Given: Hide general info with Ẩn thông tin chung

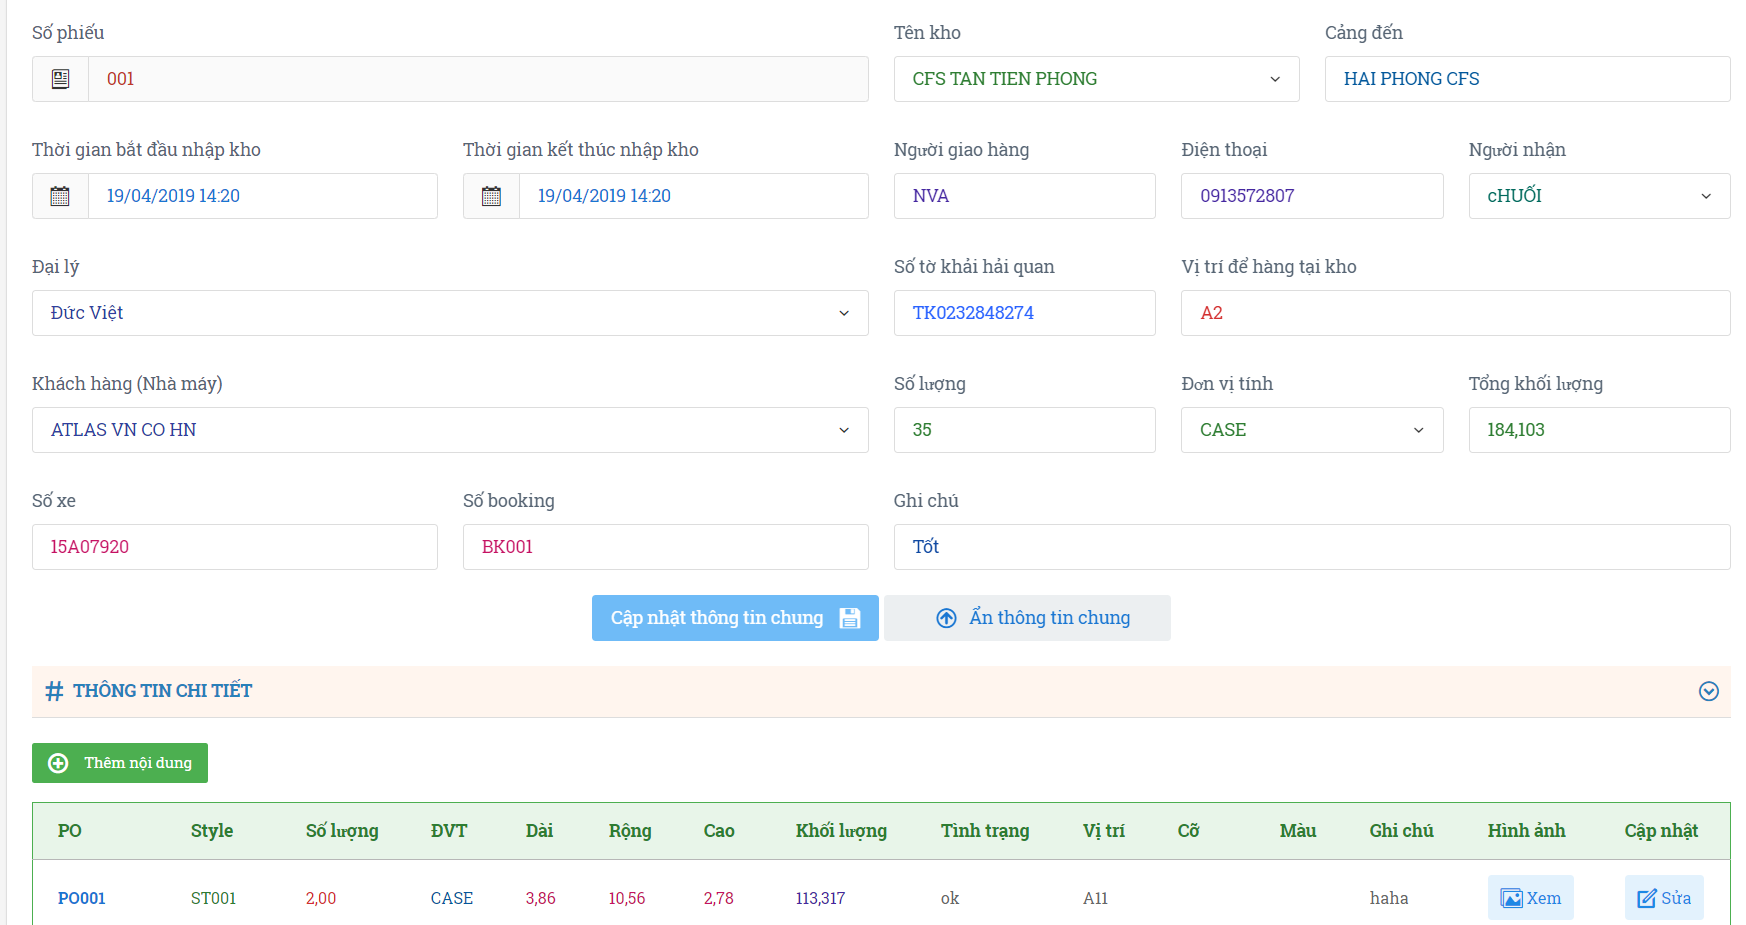Looking at the screenshot, I should click(x=1027, y=618).
